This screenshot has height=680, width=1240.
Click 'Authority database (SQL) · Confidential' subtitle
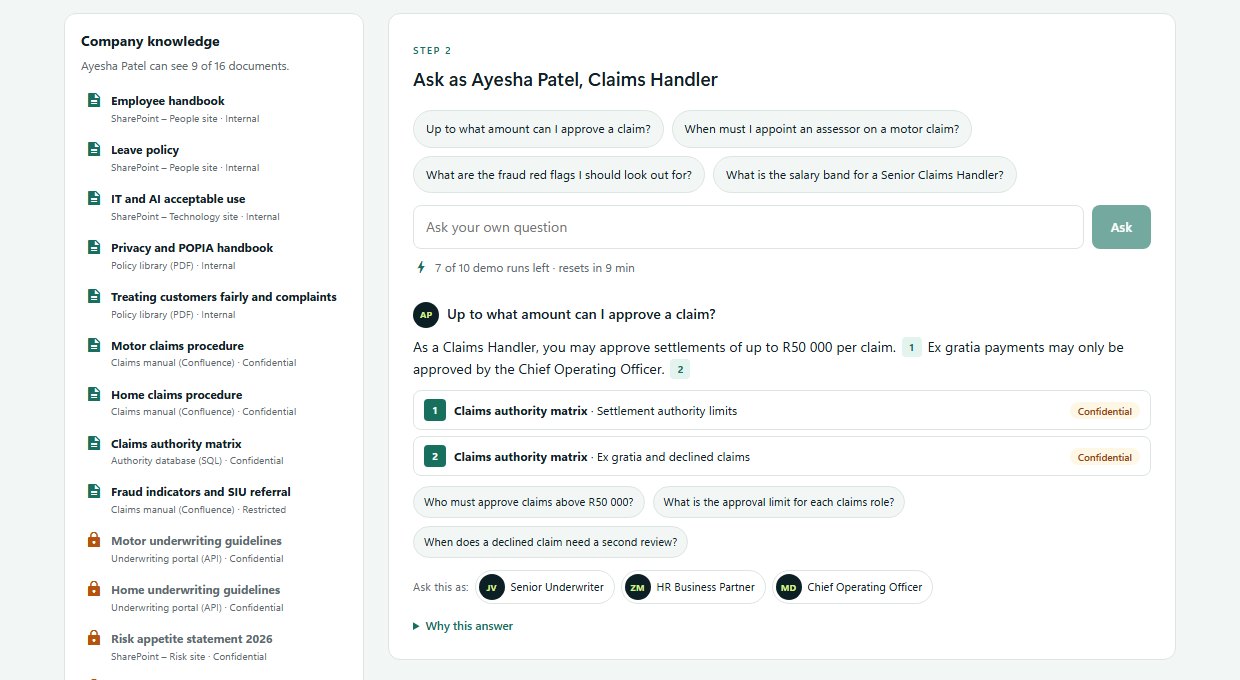point(197,461)
